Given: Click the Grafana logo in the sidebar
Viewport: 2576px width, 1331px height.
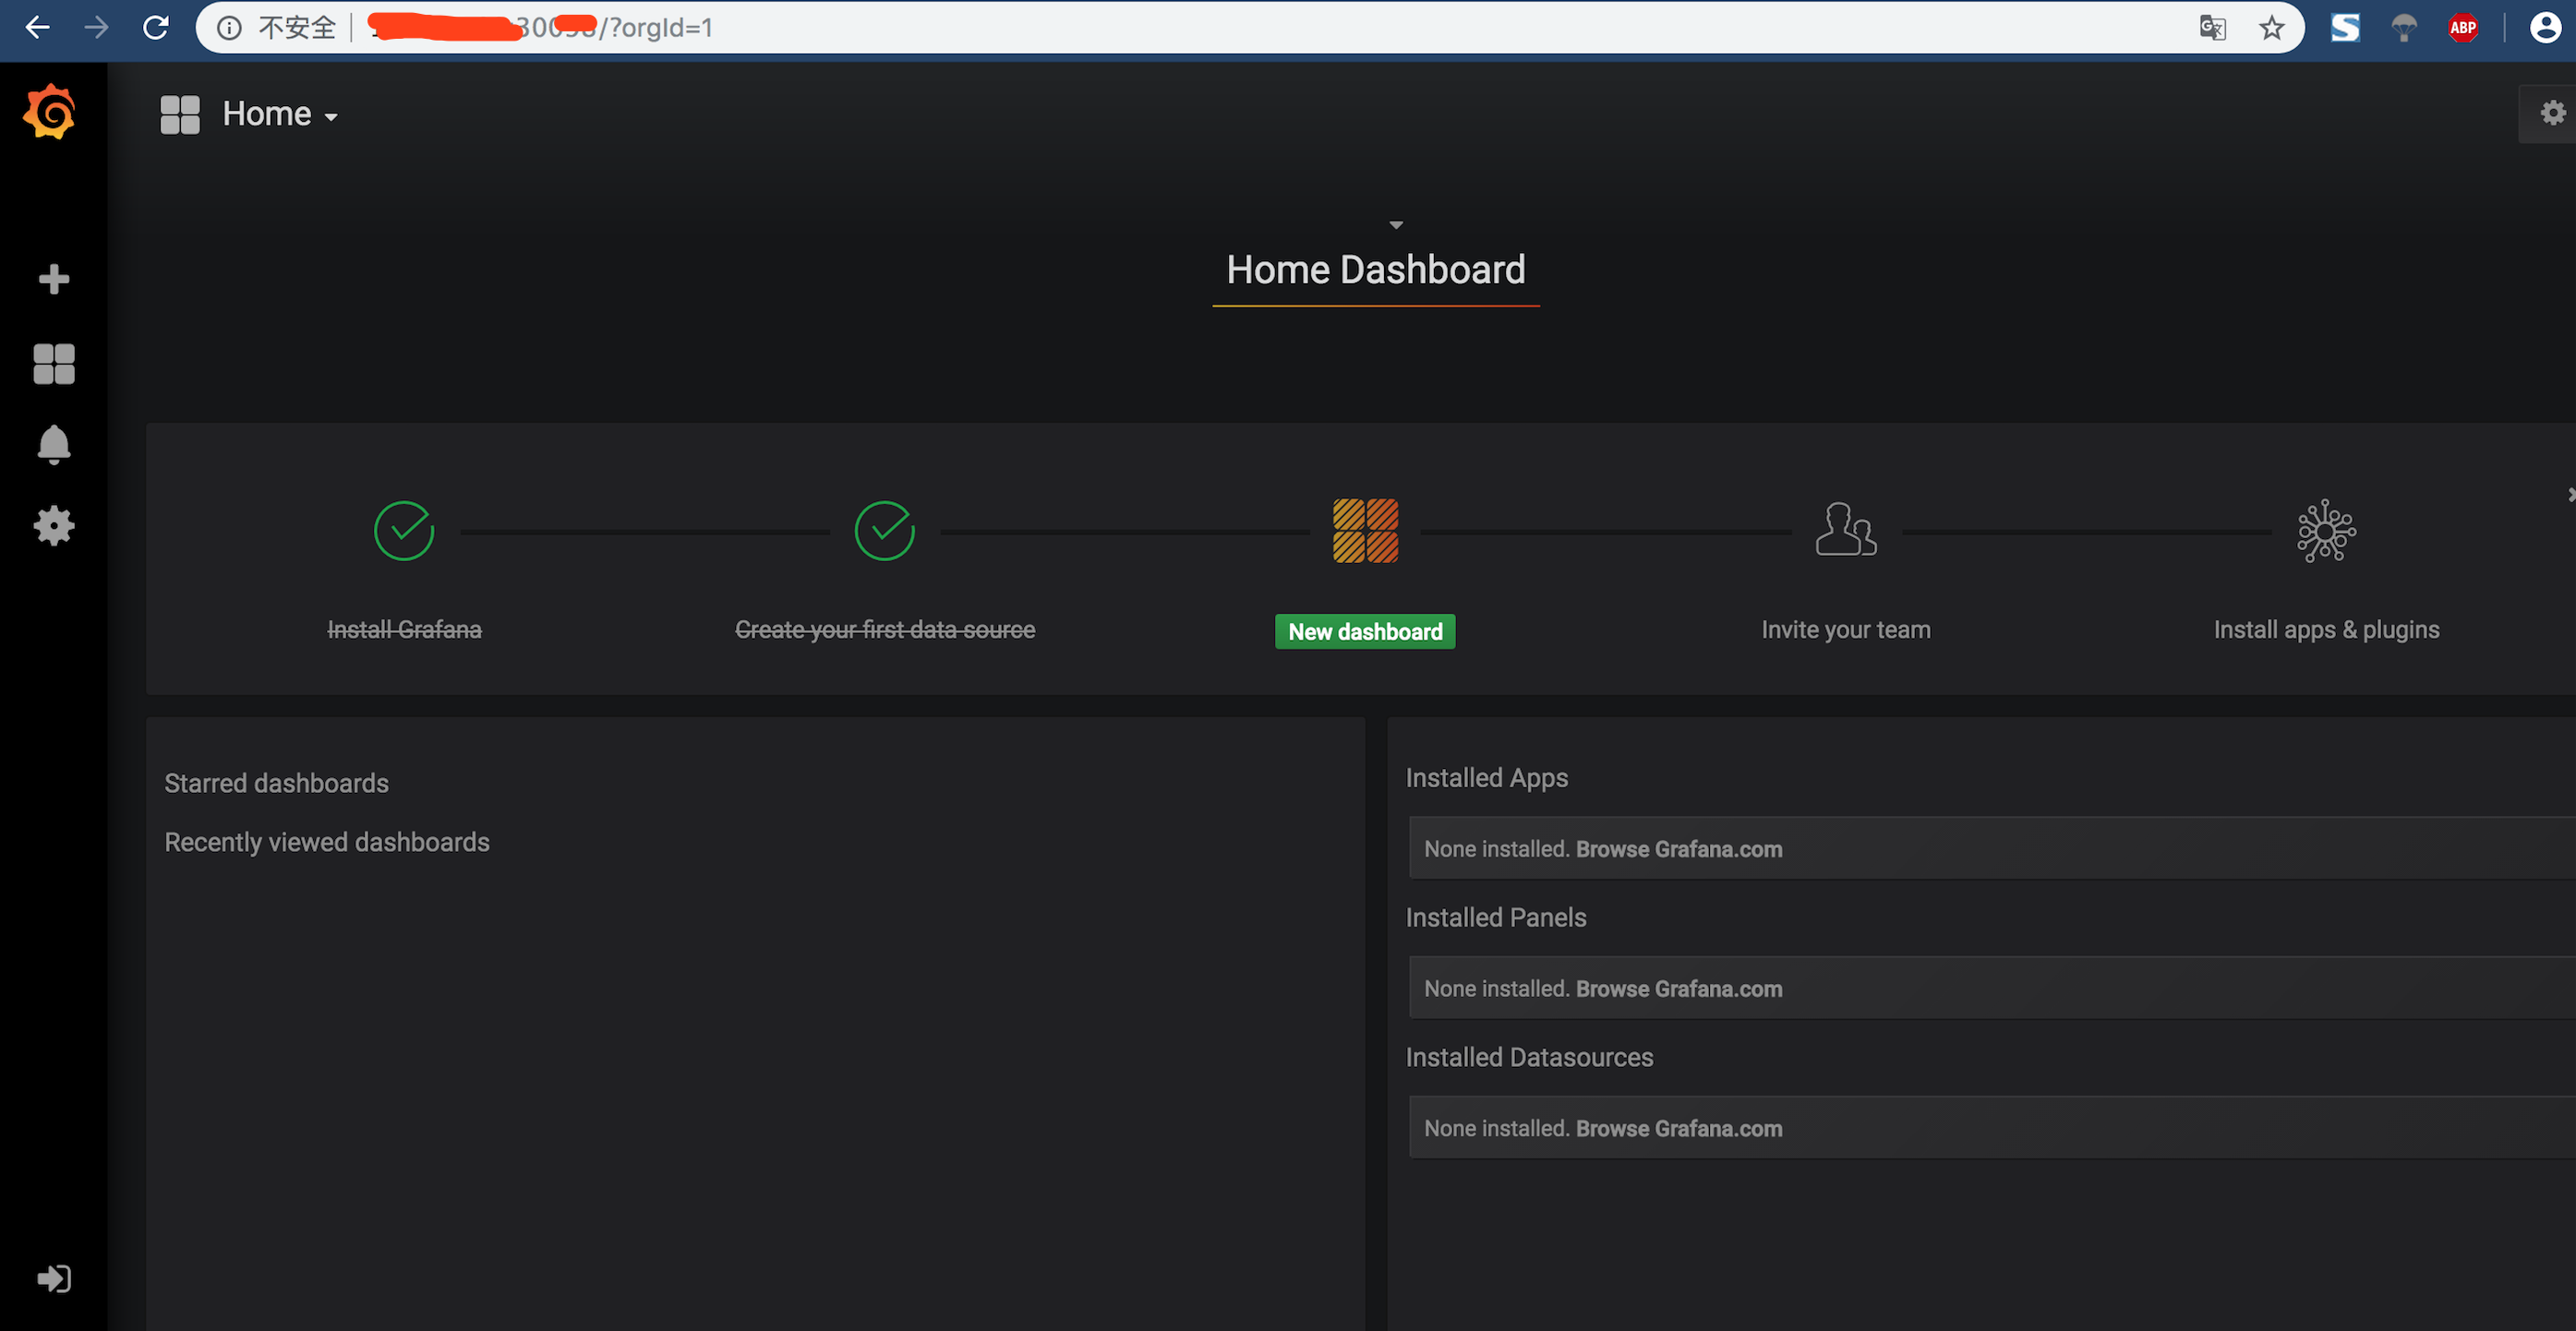Looking at the screenshot, I should [x=50, y=112].
